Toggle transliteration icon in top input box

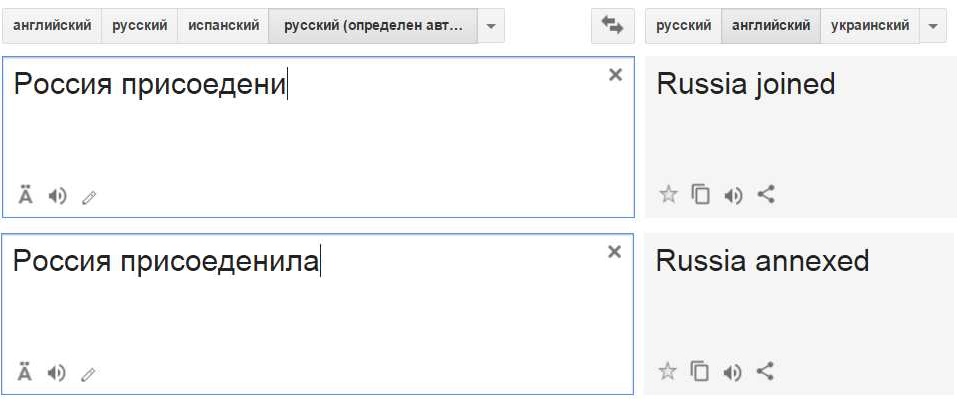(26, 195)
